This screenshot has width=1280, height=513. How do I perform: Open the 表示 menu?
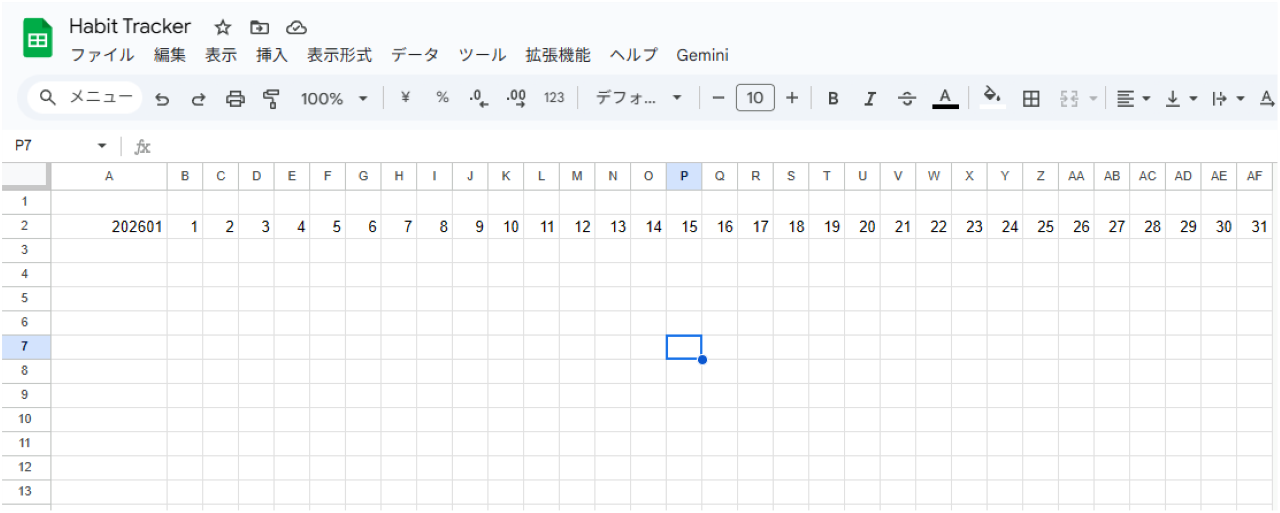pyautogui.click(x=221, y=56)
